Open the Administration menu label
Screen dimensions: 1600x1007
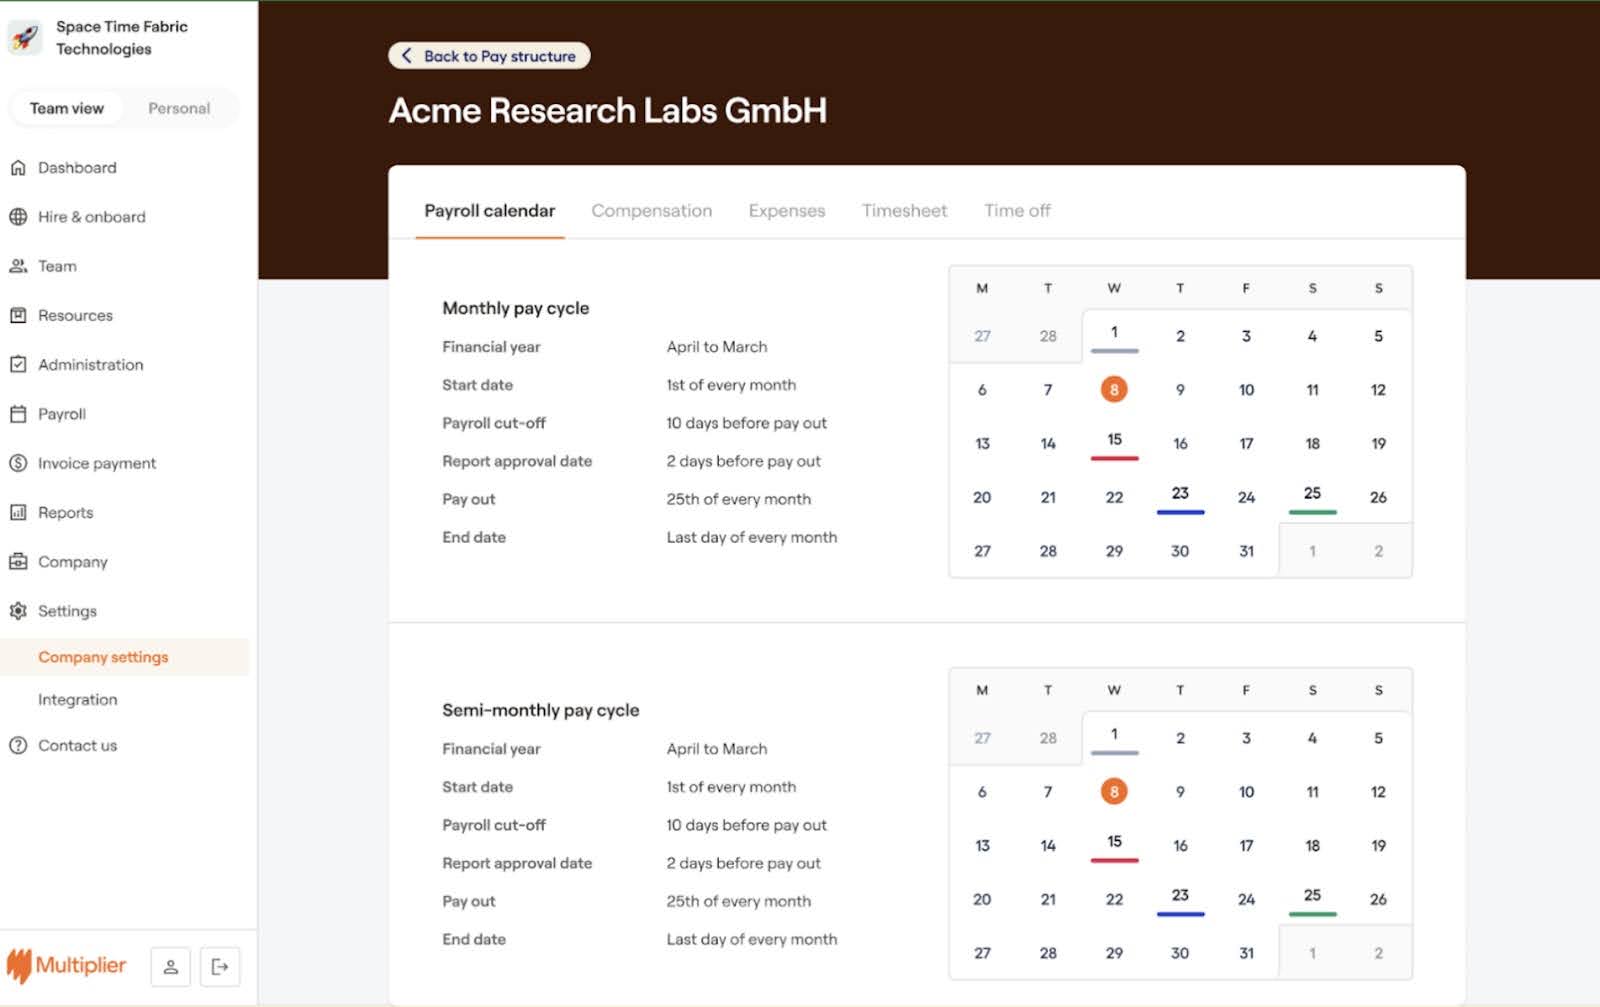(91, 365)
